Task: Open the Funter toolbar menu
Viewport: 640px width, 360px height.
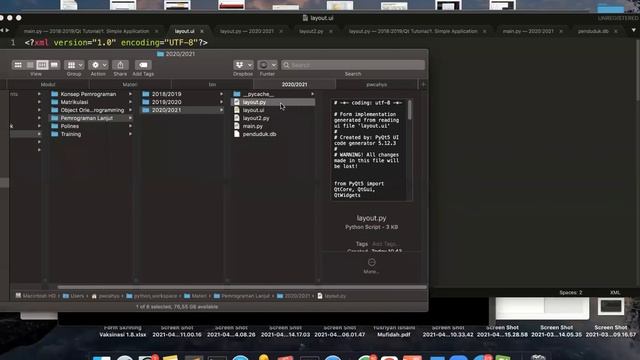Action: [x=267, y=65]
